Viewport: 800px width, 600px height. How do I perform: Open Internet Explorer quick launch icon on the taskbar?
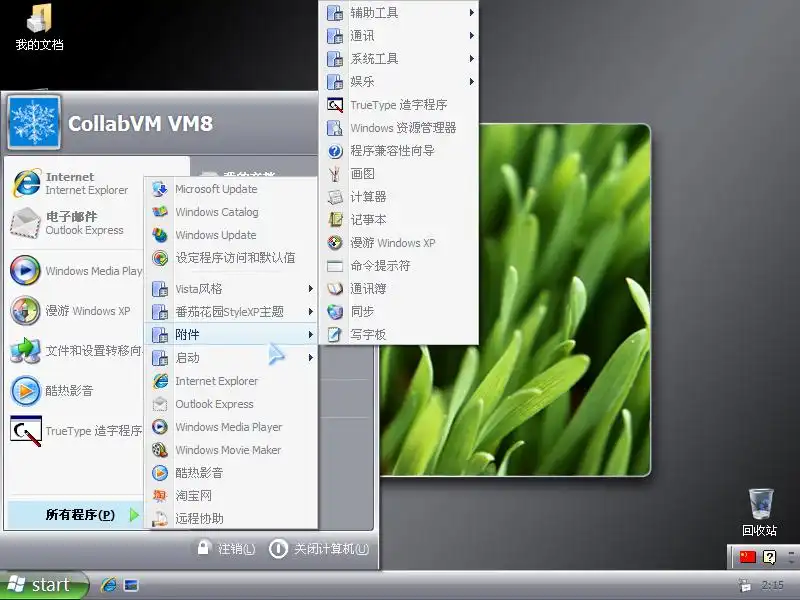pos(108,585)
